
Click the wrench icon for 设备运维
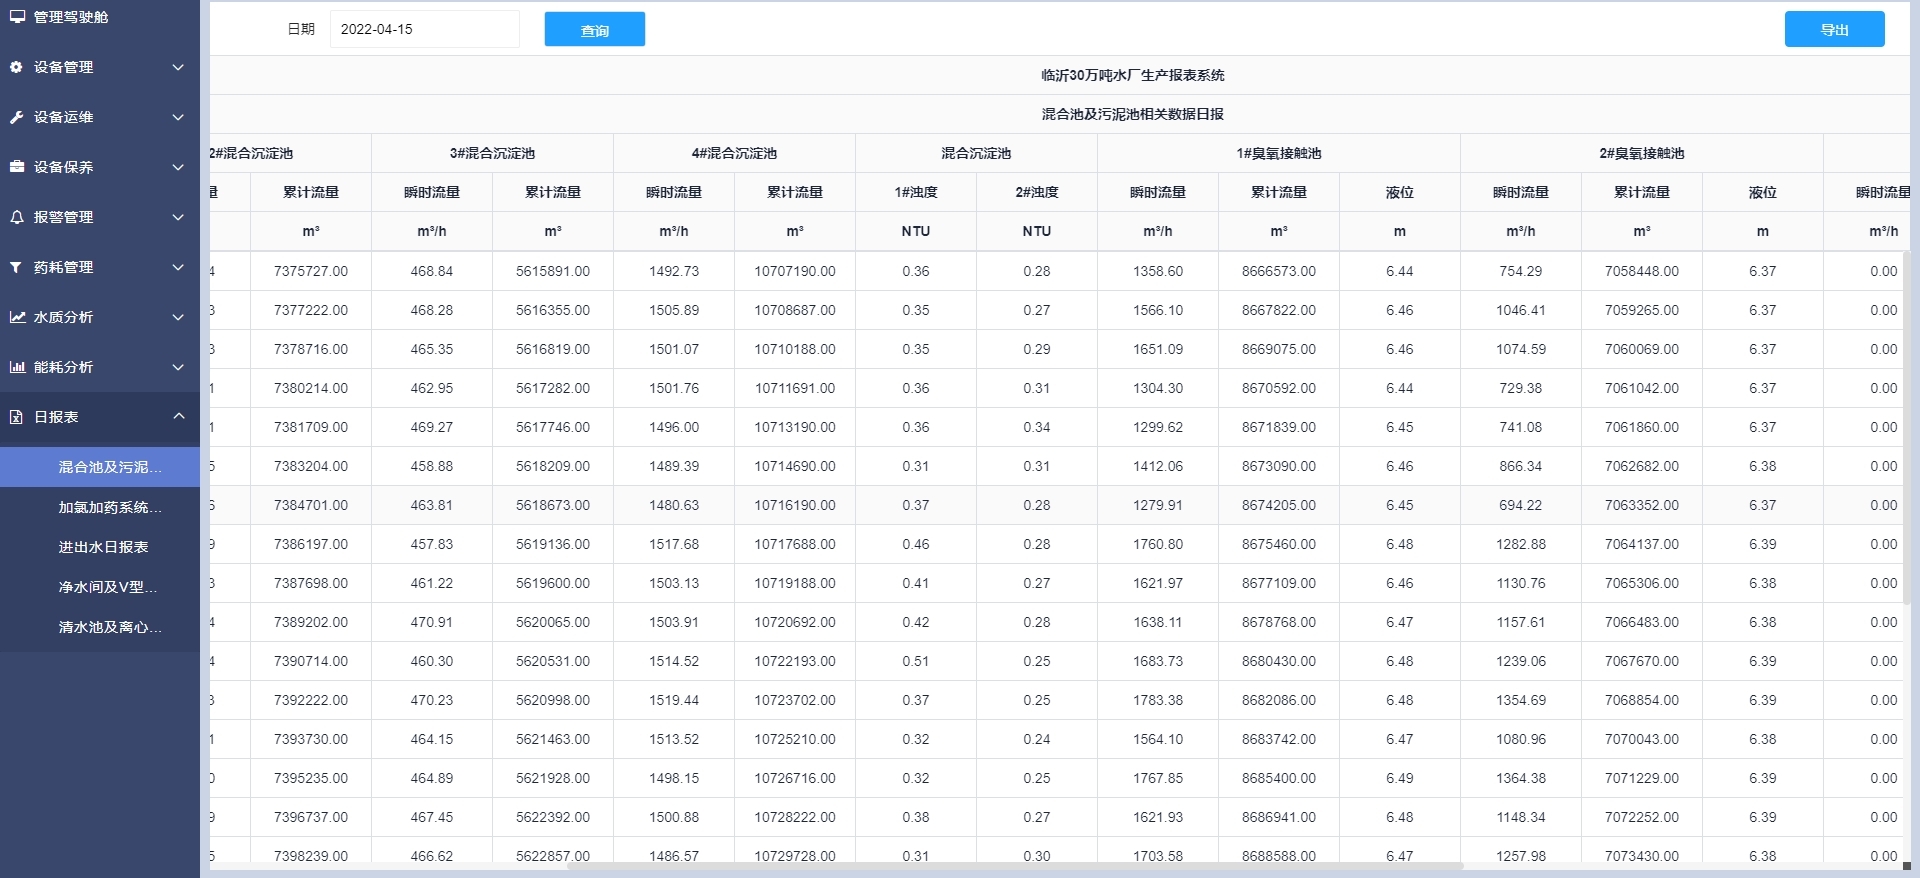click(16, 117)
